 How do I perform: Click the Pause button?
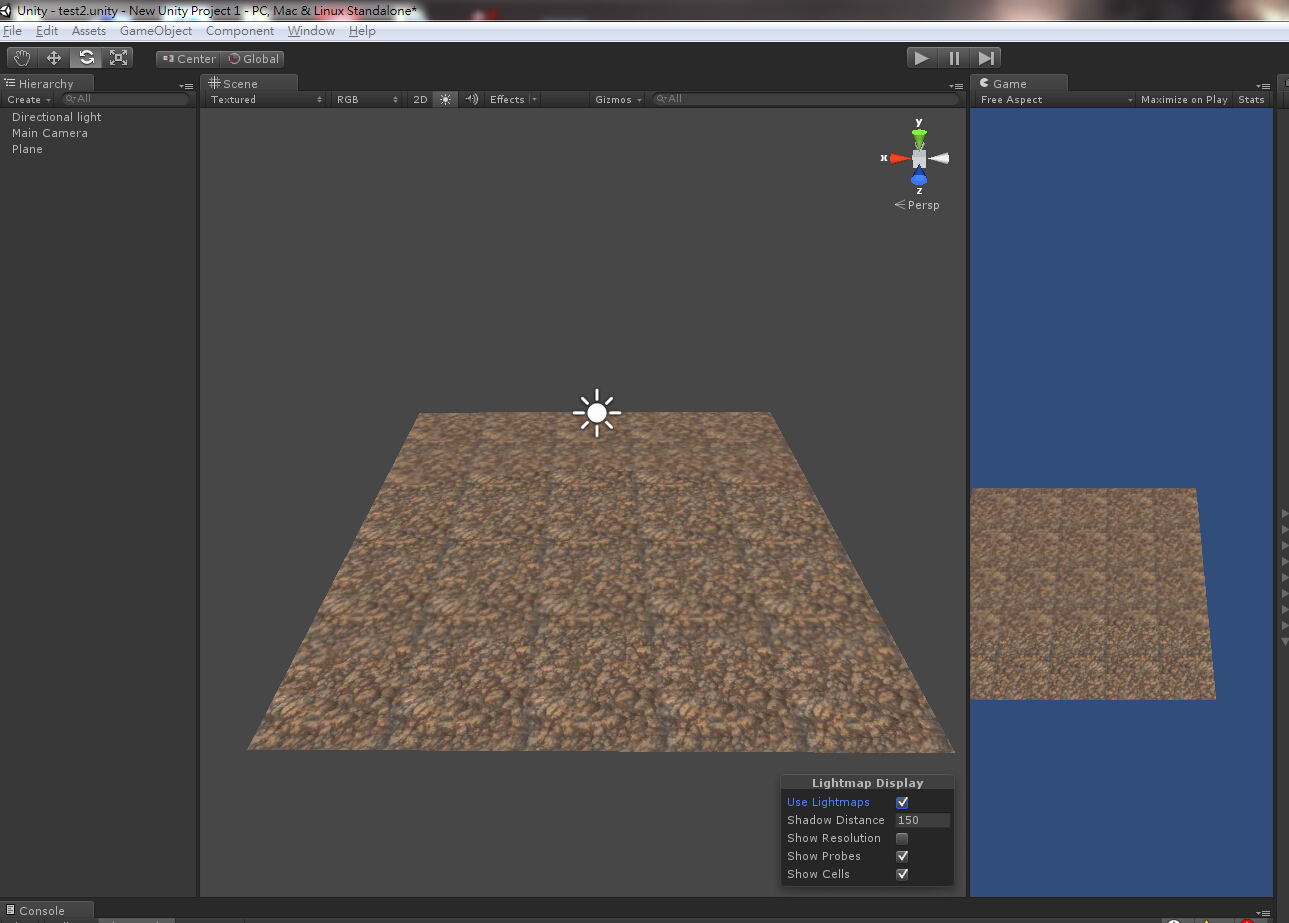[954, 58]
